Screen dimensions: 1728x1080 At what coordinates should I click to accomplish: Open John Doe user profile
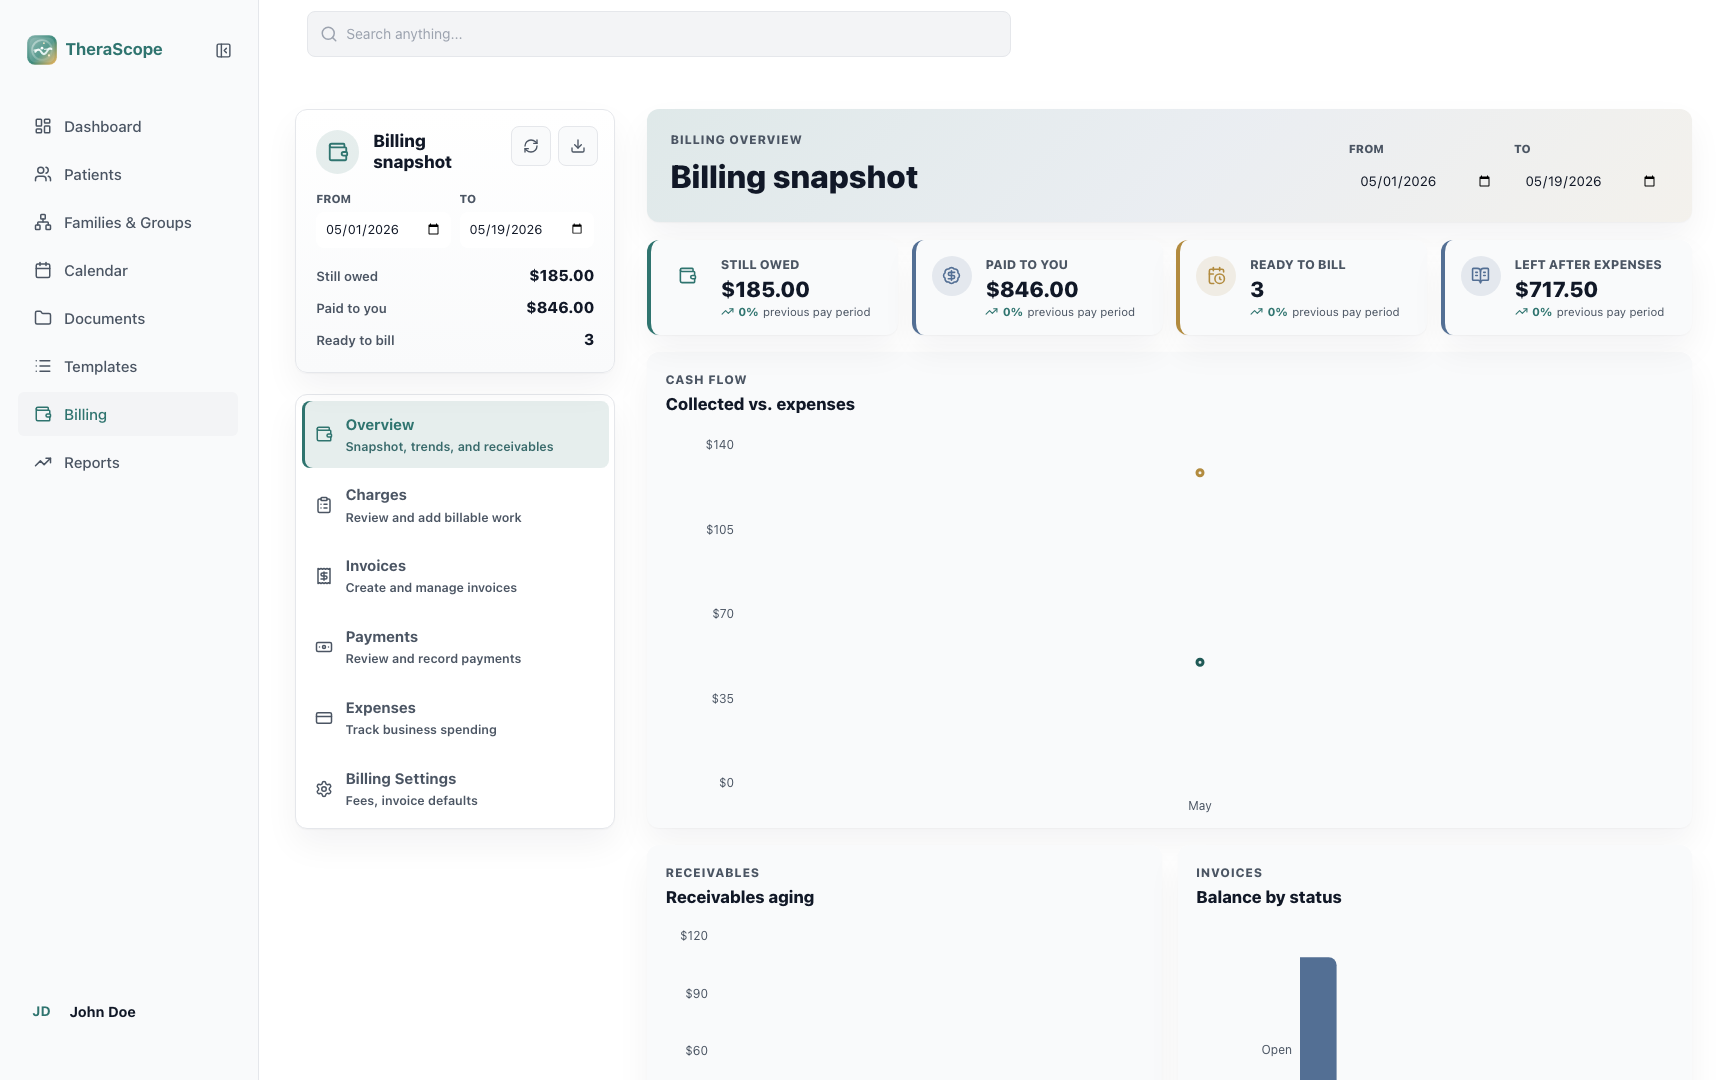pyautogui.click(x=129, y=1012)
